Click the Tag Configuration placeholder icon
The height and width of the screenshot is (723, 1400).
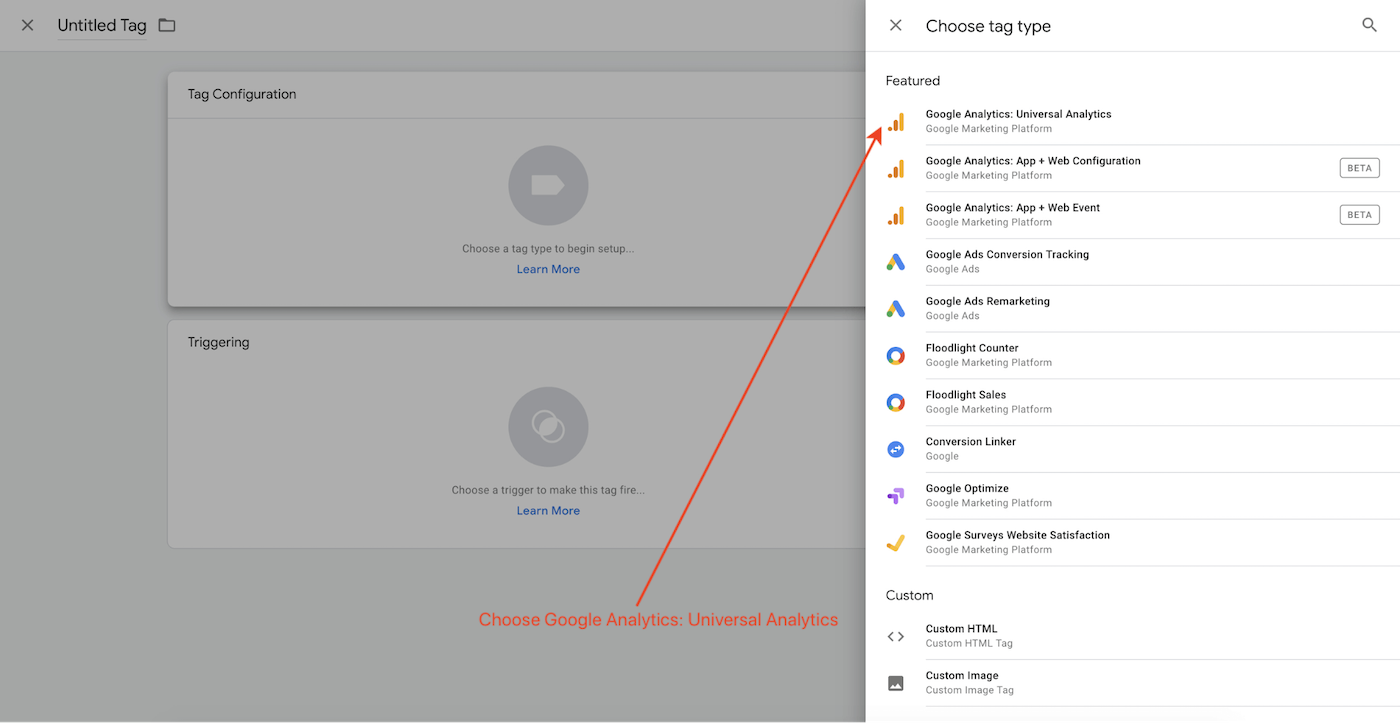[548, 185]
